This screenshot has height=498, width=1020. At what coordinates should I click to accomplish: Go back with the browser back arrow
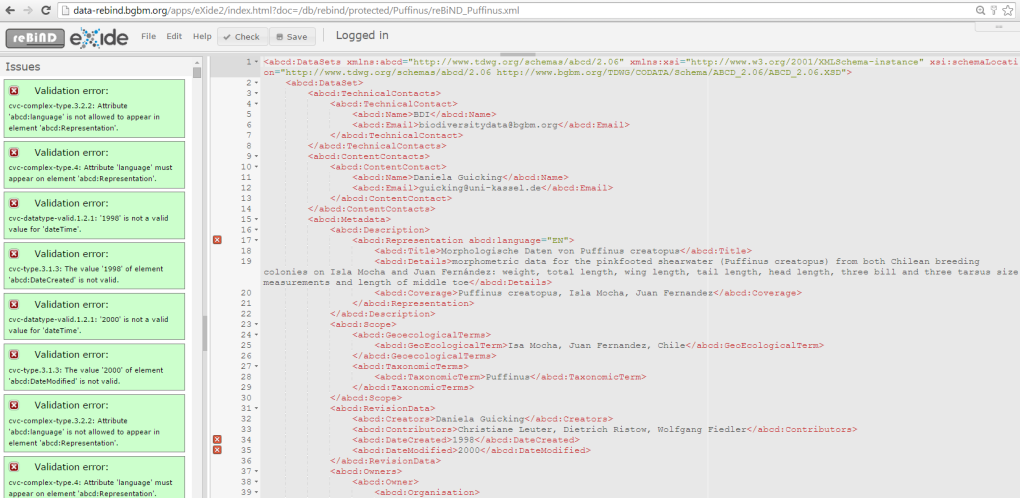pyautogui.click(x=10, y=10)
